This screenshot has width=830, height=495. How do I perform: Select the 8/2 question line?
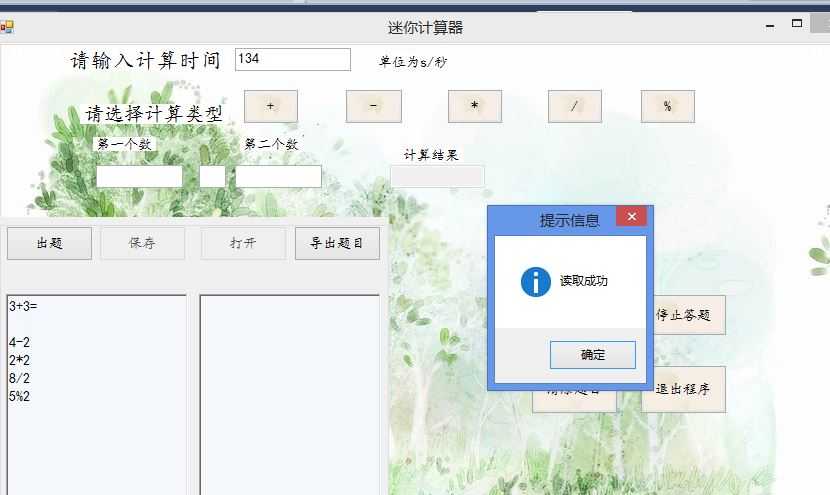click(x=20, y=379)
